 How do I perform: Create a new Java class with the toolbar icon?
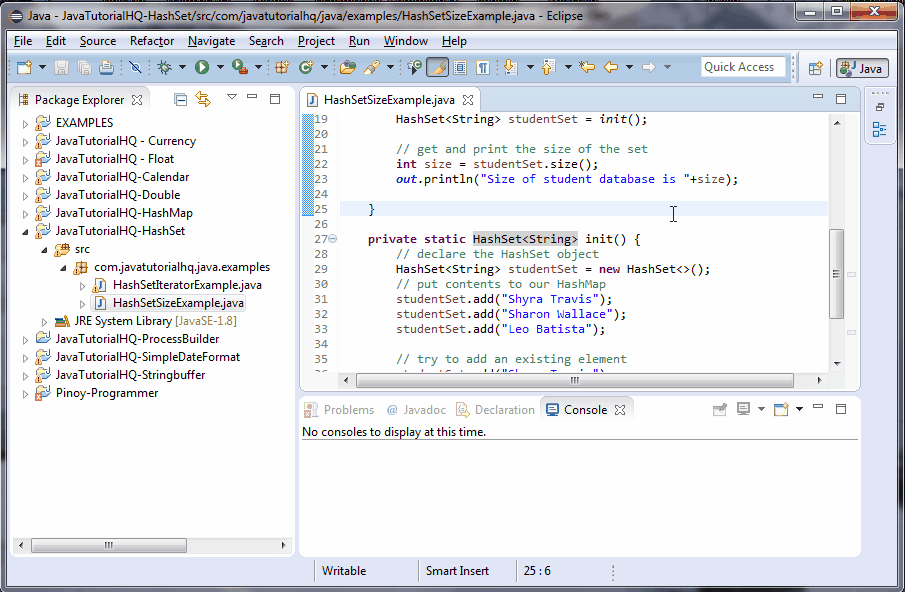(306, 68)
